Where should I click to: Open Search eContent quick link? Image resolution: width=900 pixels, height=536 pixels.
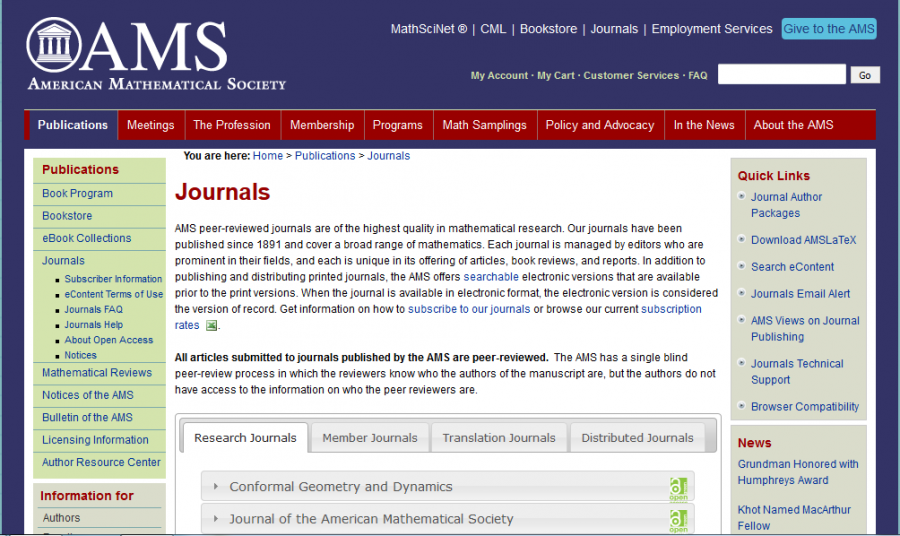[x=793, y=267]
